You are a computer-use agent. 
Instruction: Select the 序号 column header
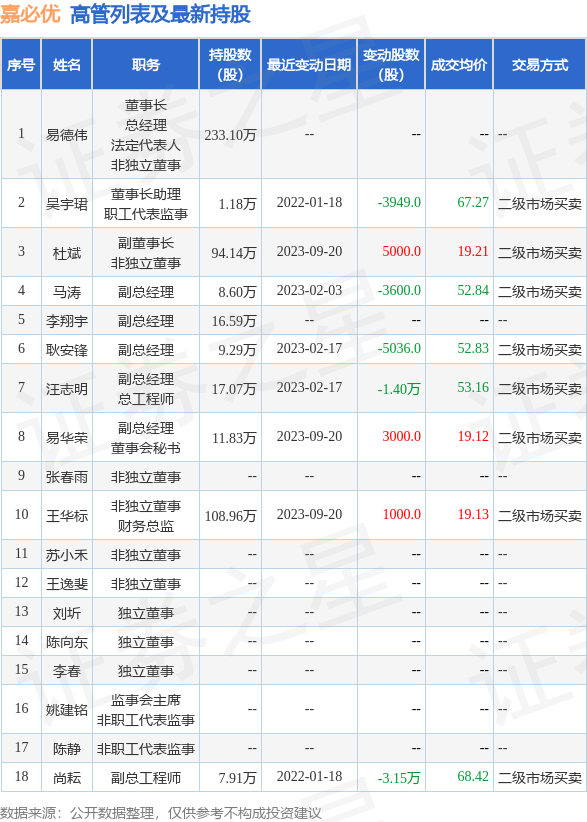(x=21, y=65)
